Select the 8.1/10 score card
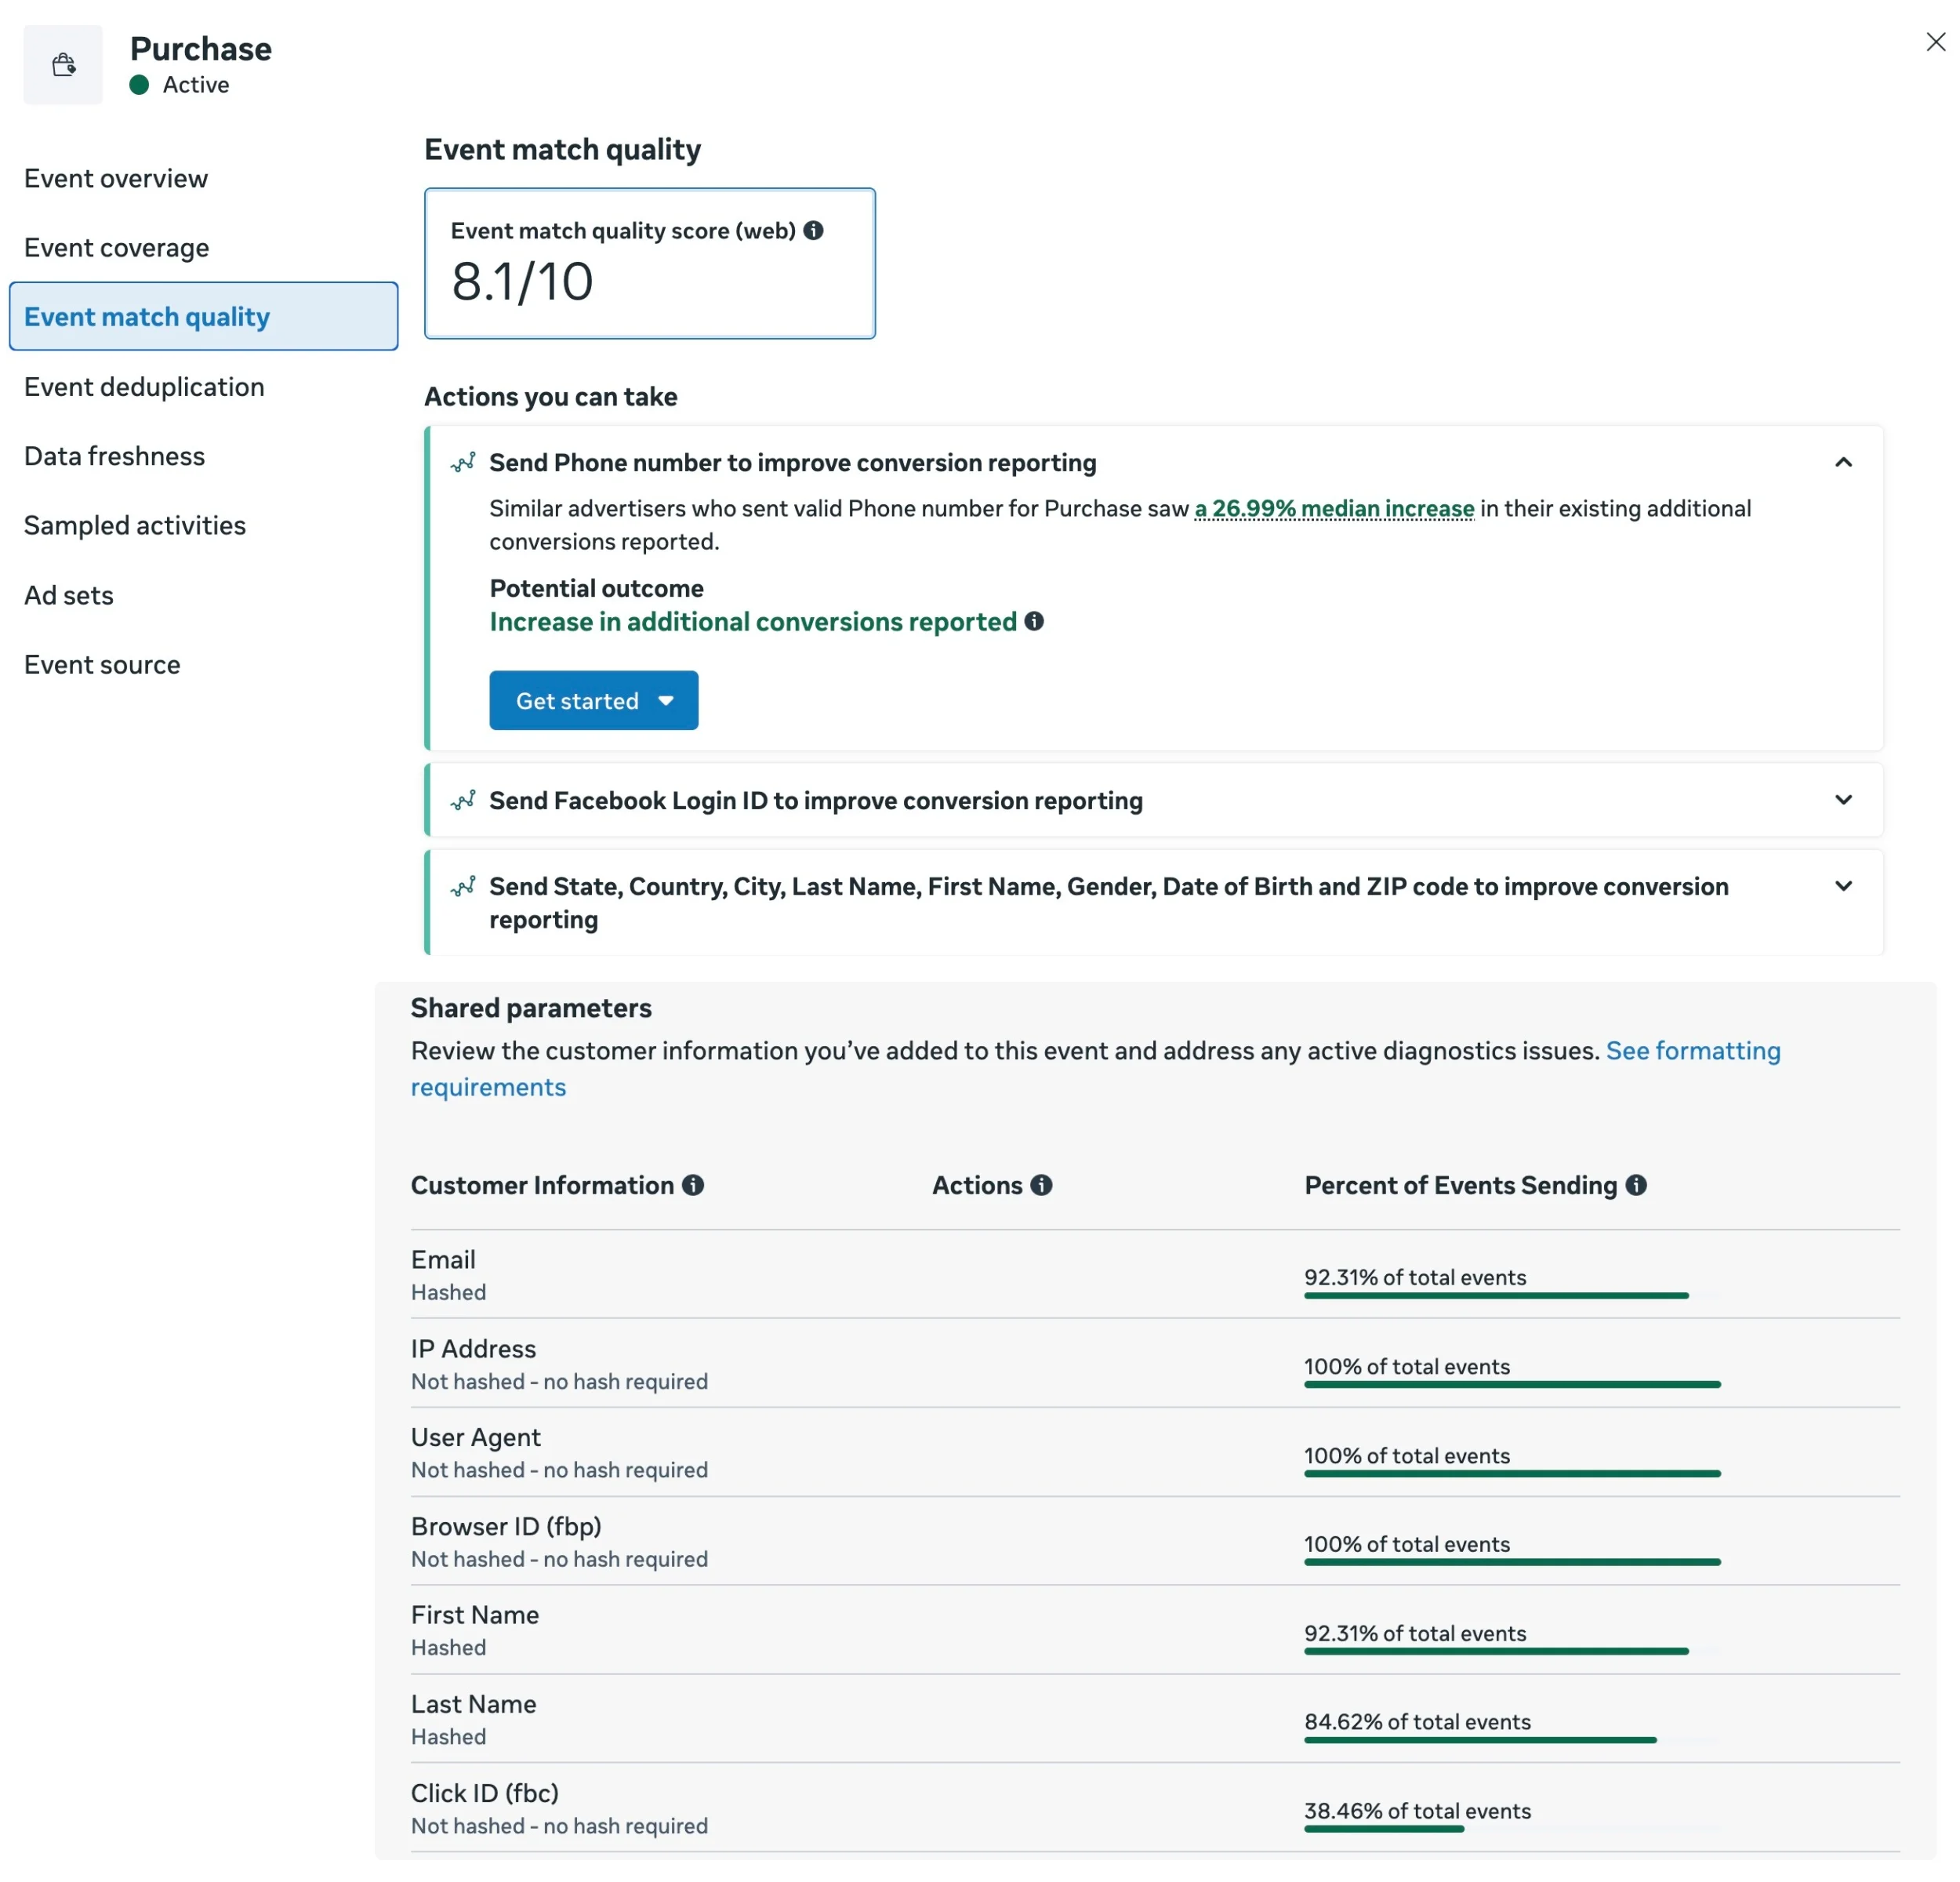The height and width of the screenshot is (1882, 1960). coord(650,263)
